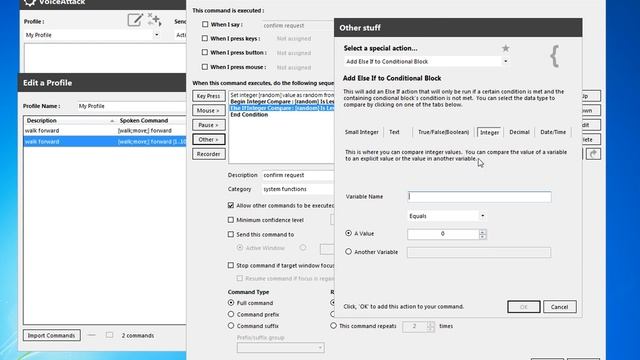The height and width of the screenshot is (360, 640).
Task: Click the Description field 'confirm request'
Action: point(298,175)
